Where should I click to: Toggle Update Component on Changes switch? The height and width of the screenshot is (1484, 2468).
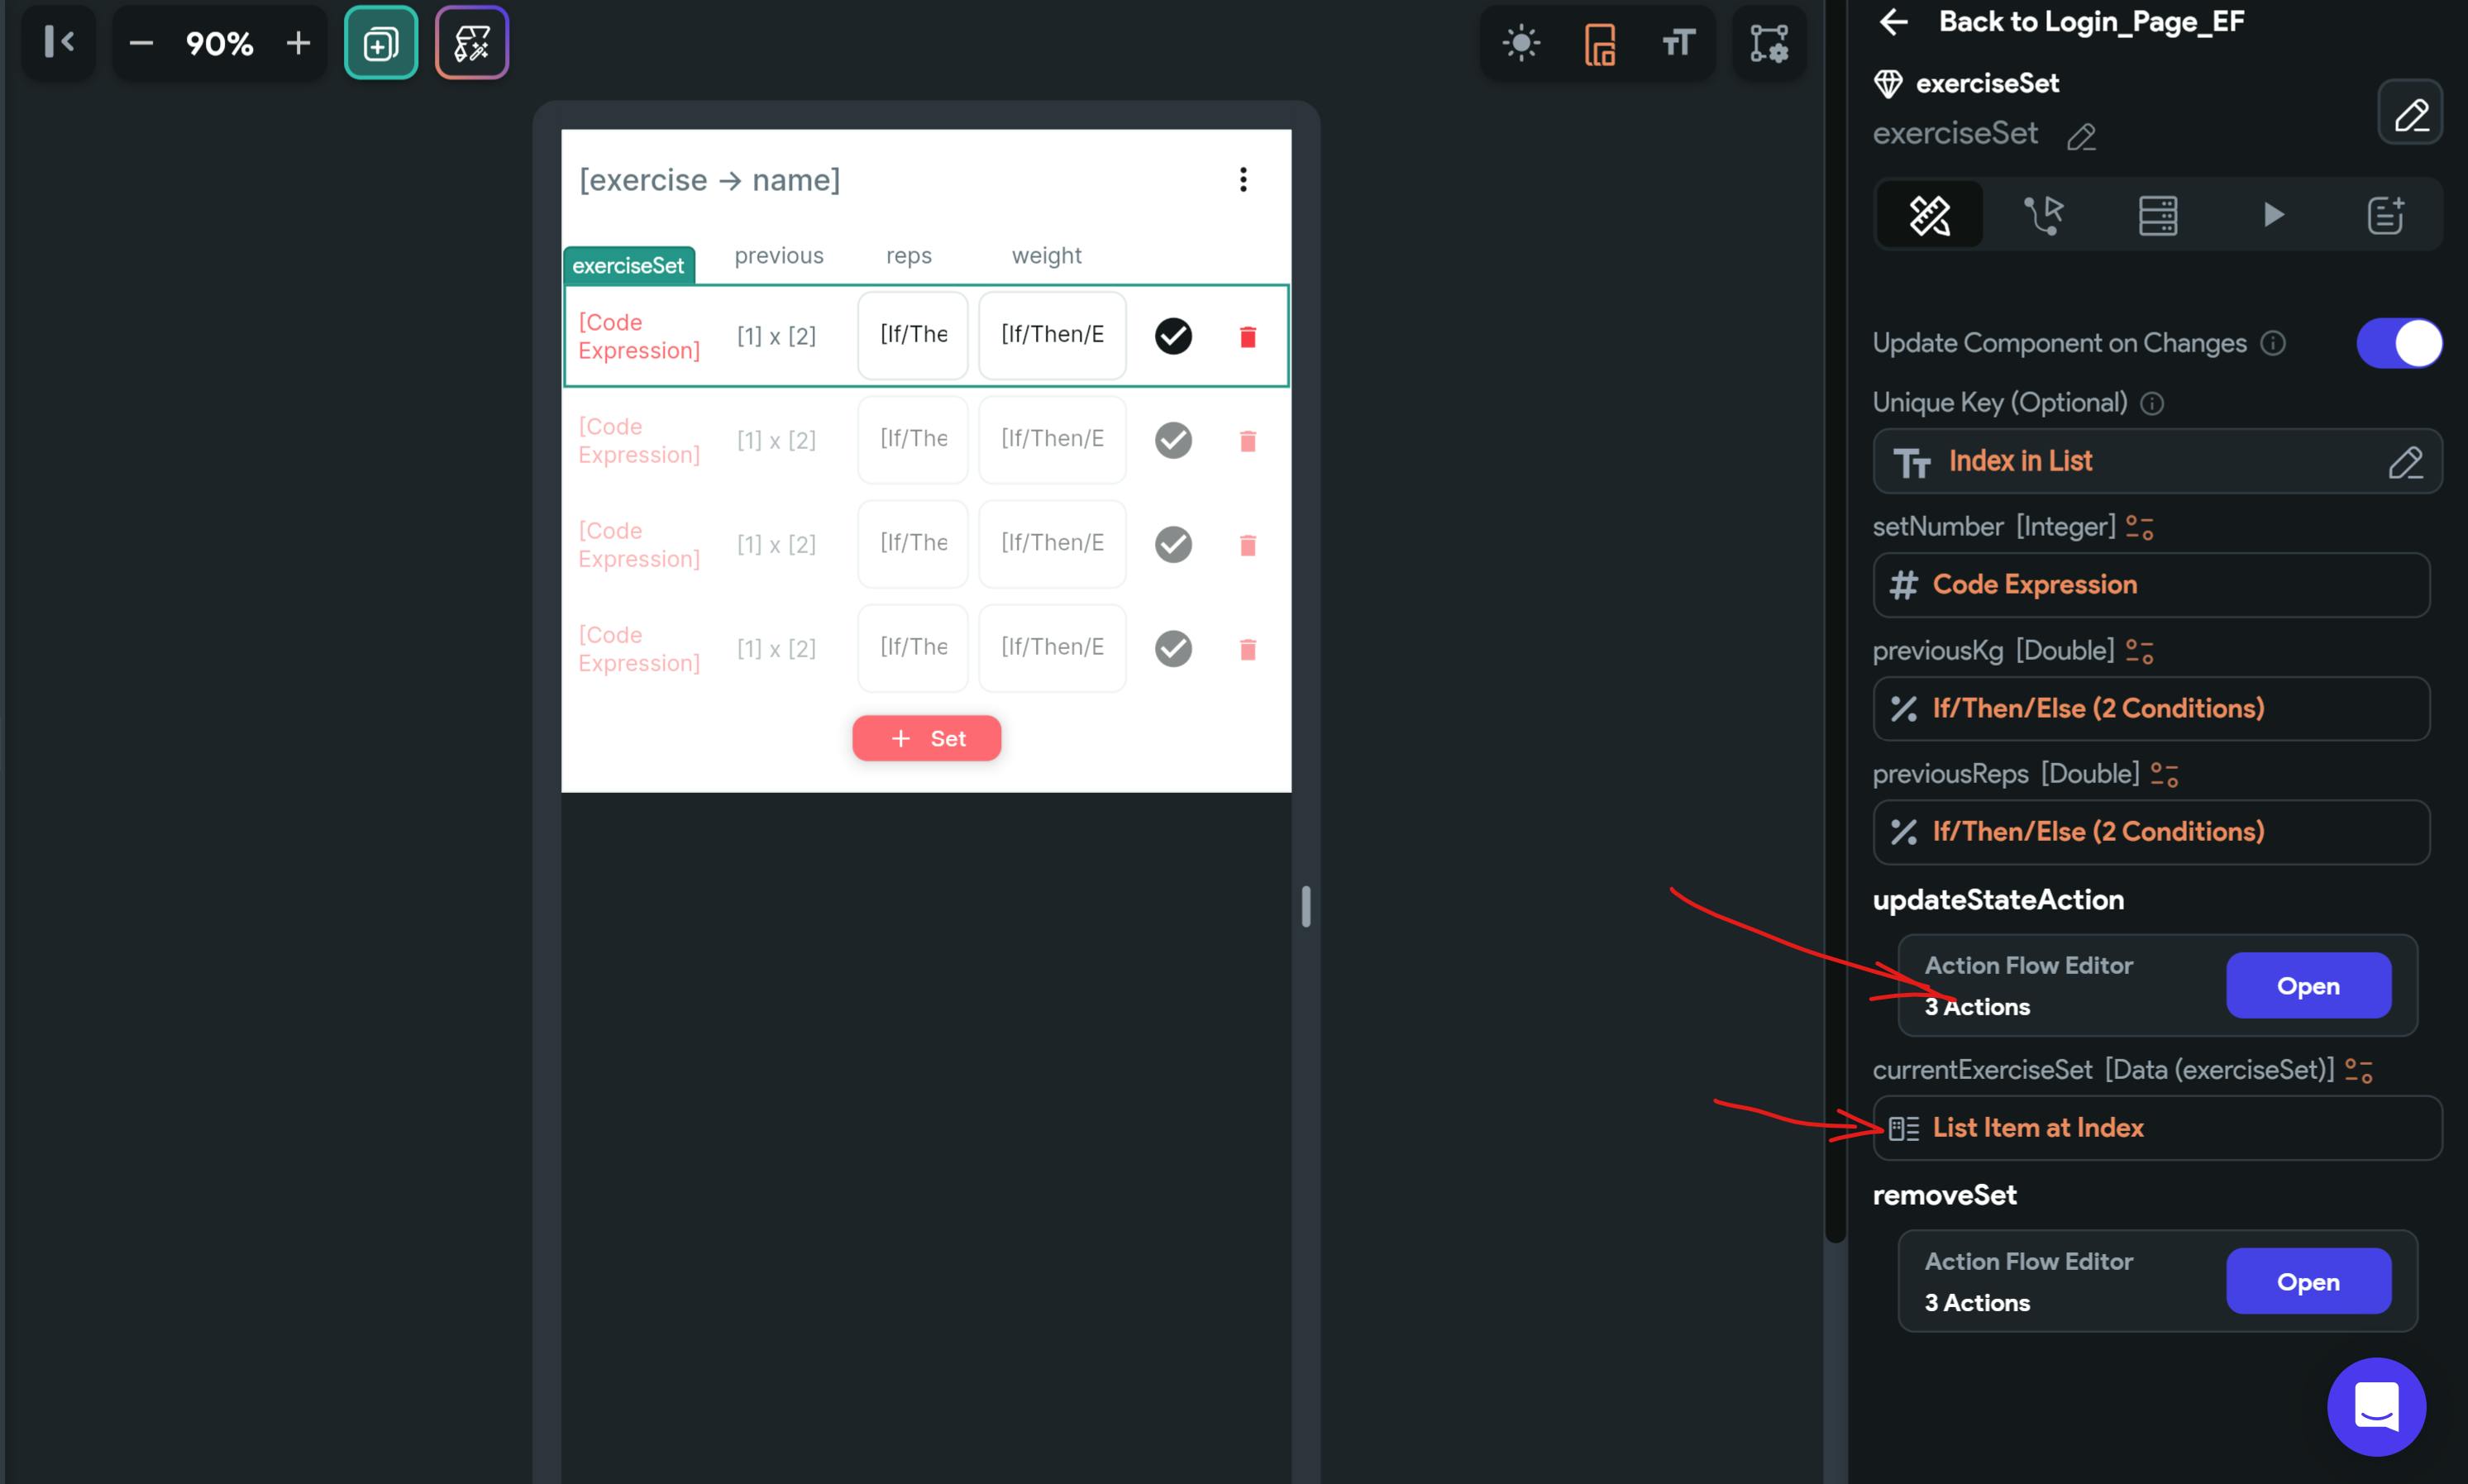pyautogui.click(x=2398, y=343)
